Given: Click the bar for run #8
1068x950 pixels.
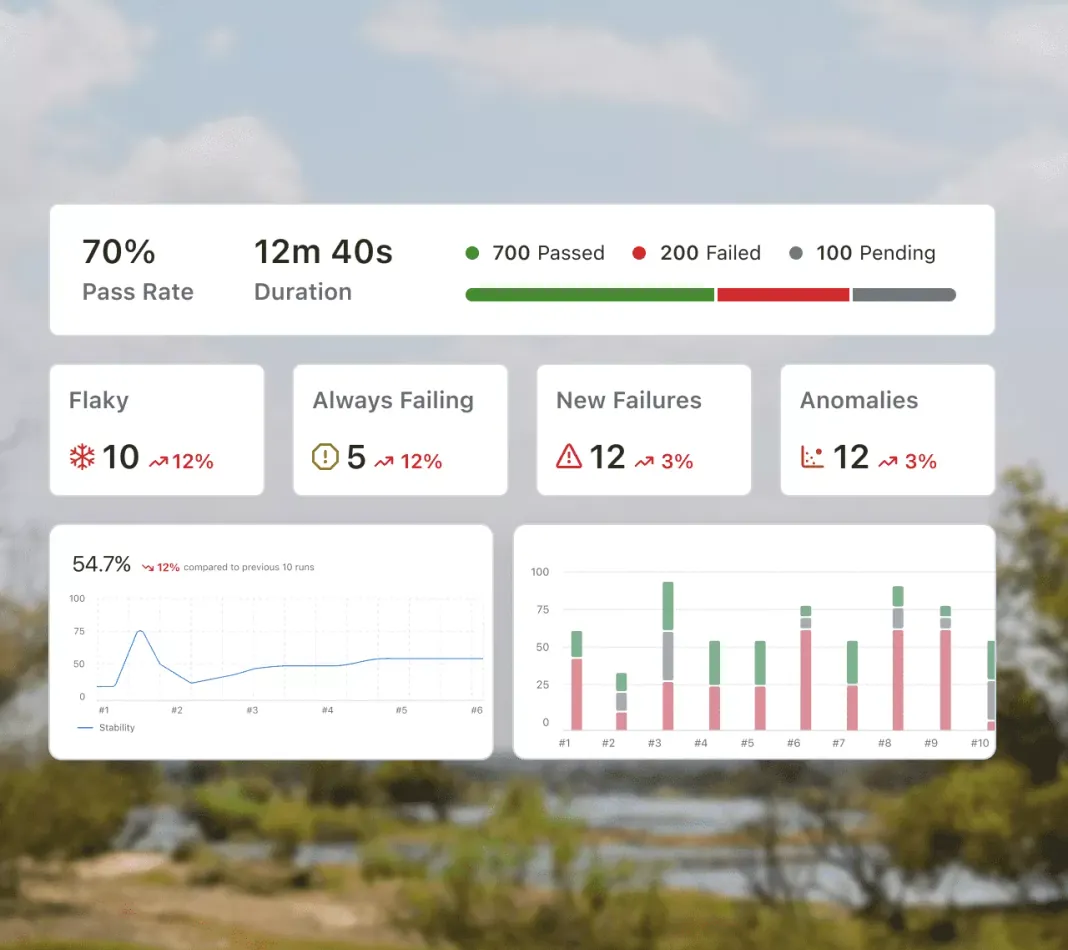Looking at the screenshot, I should 898,658.
